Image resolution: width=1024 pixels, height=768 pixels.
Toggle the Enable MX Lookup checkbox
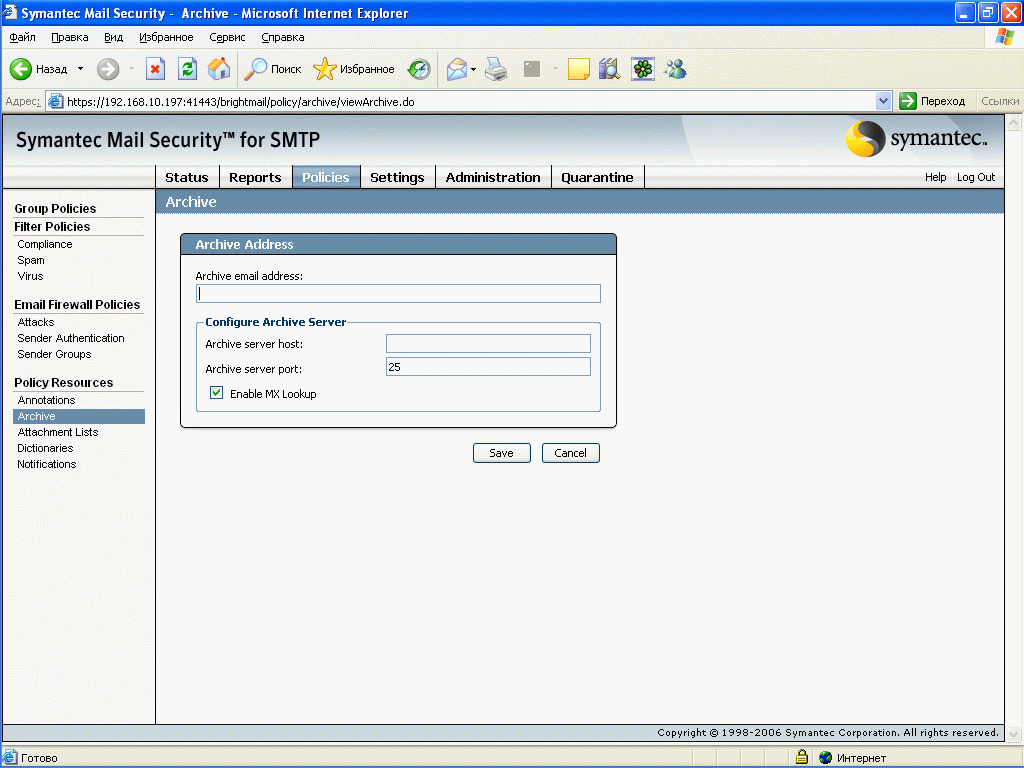[x=216, y=392]
